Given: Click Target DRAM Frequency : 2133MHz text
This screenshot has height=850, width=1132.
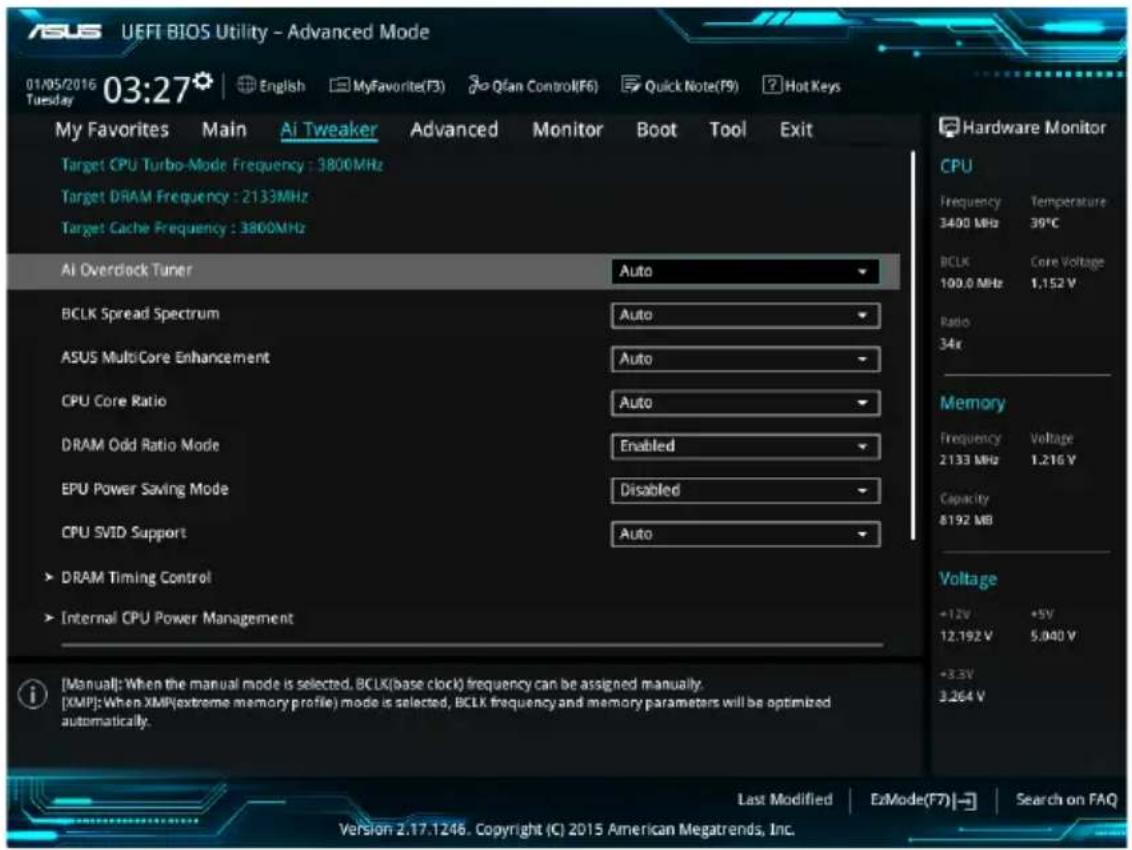Looking at the screenshot, I should pos(184,196).
